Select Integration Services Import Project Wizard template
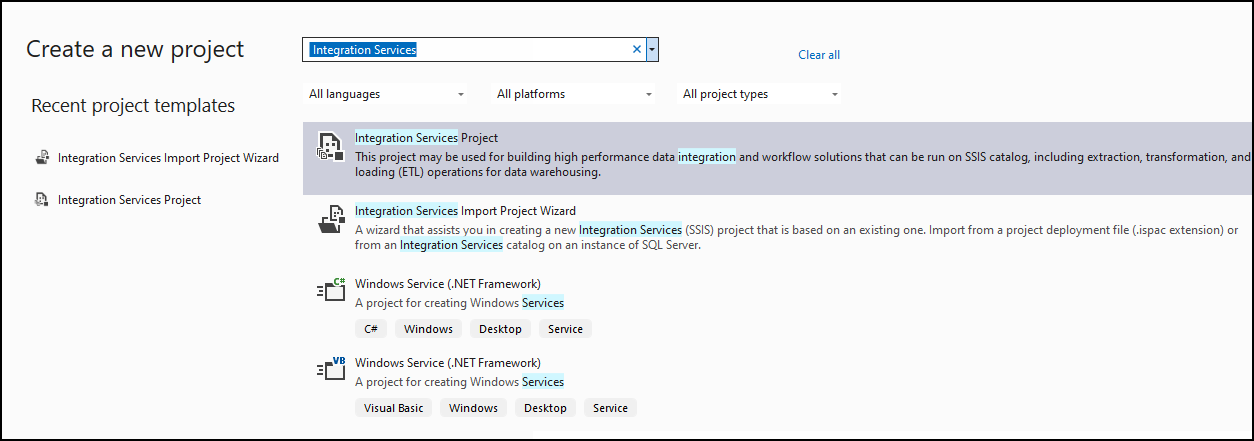 coord(778,228)
